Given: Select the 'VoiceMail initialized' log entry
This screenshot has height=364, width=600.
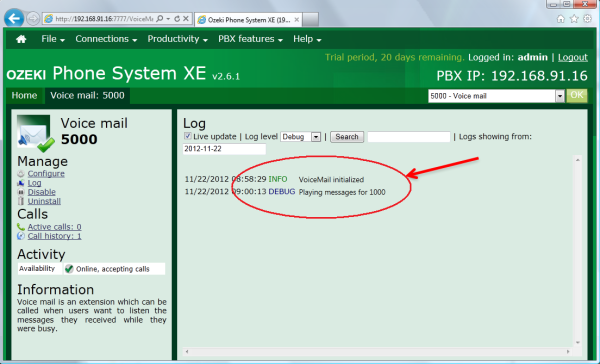Looking at the screenshot, I should pyautogui.click(x=331, y=180).
